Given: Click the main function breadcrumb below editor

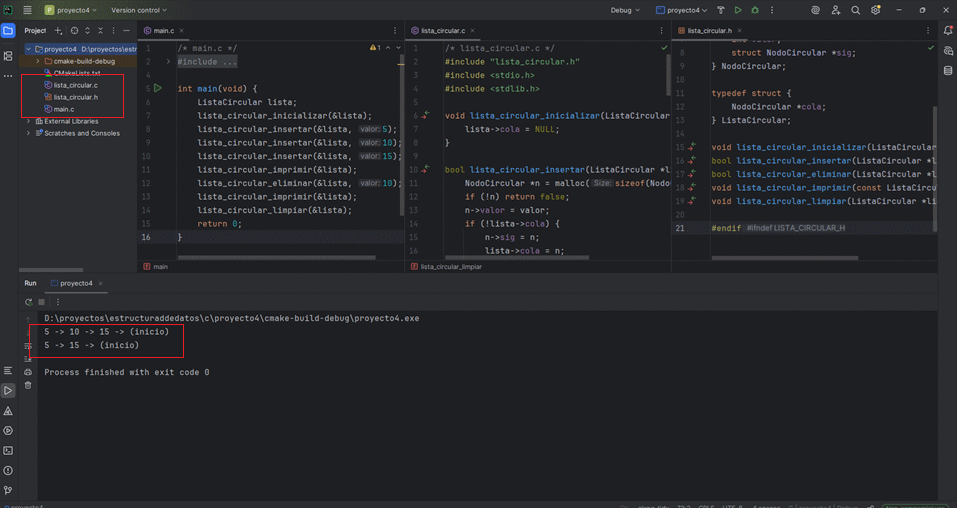Looking at the screenshot, I should (160, 267).
